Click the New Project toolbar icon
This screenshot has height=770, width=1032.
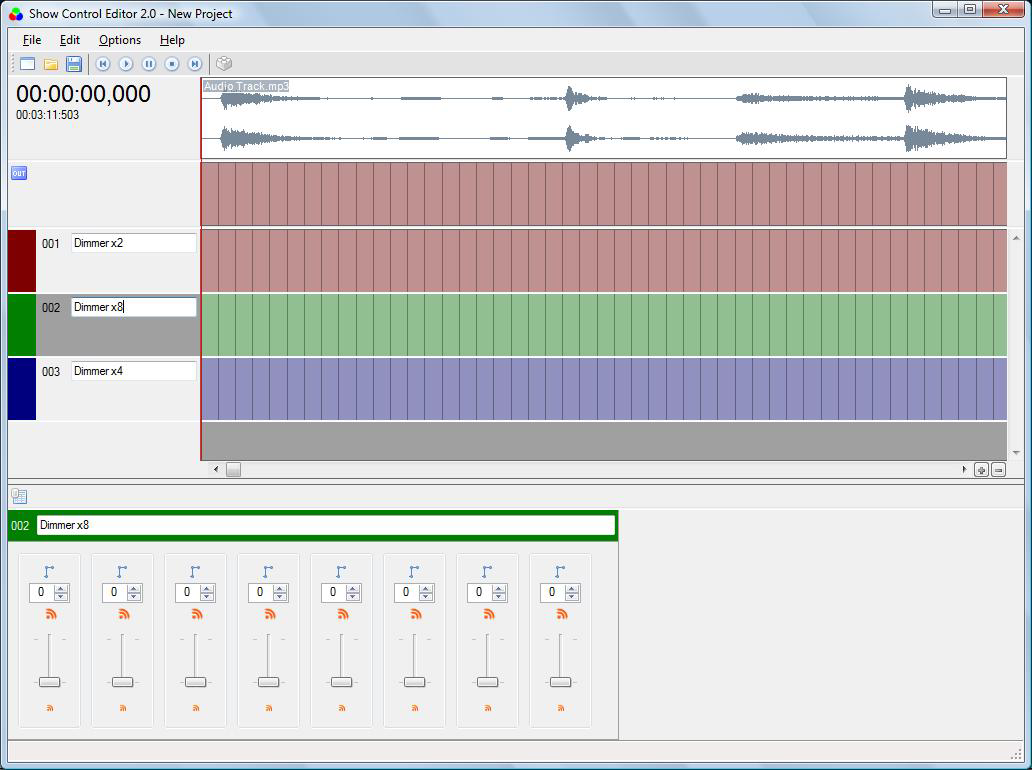[x=28, y=64]
